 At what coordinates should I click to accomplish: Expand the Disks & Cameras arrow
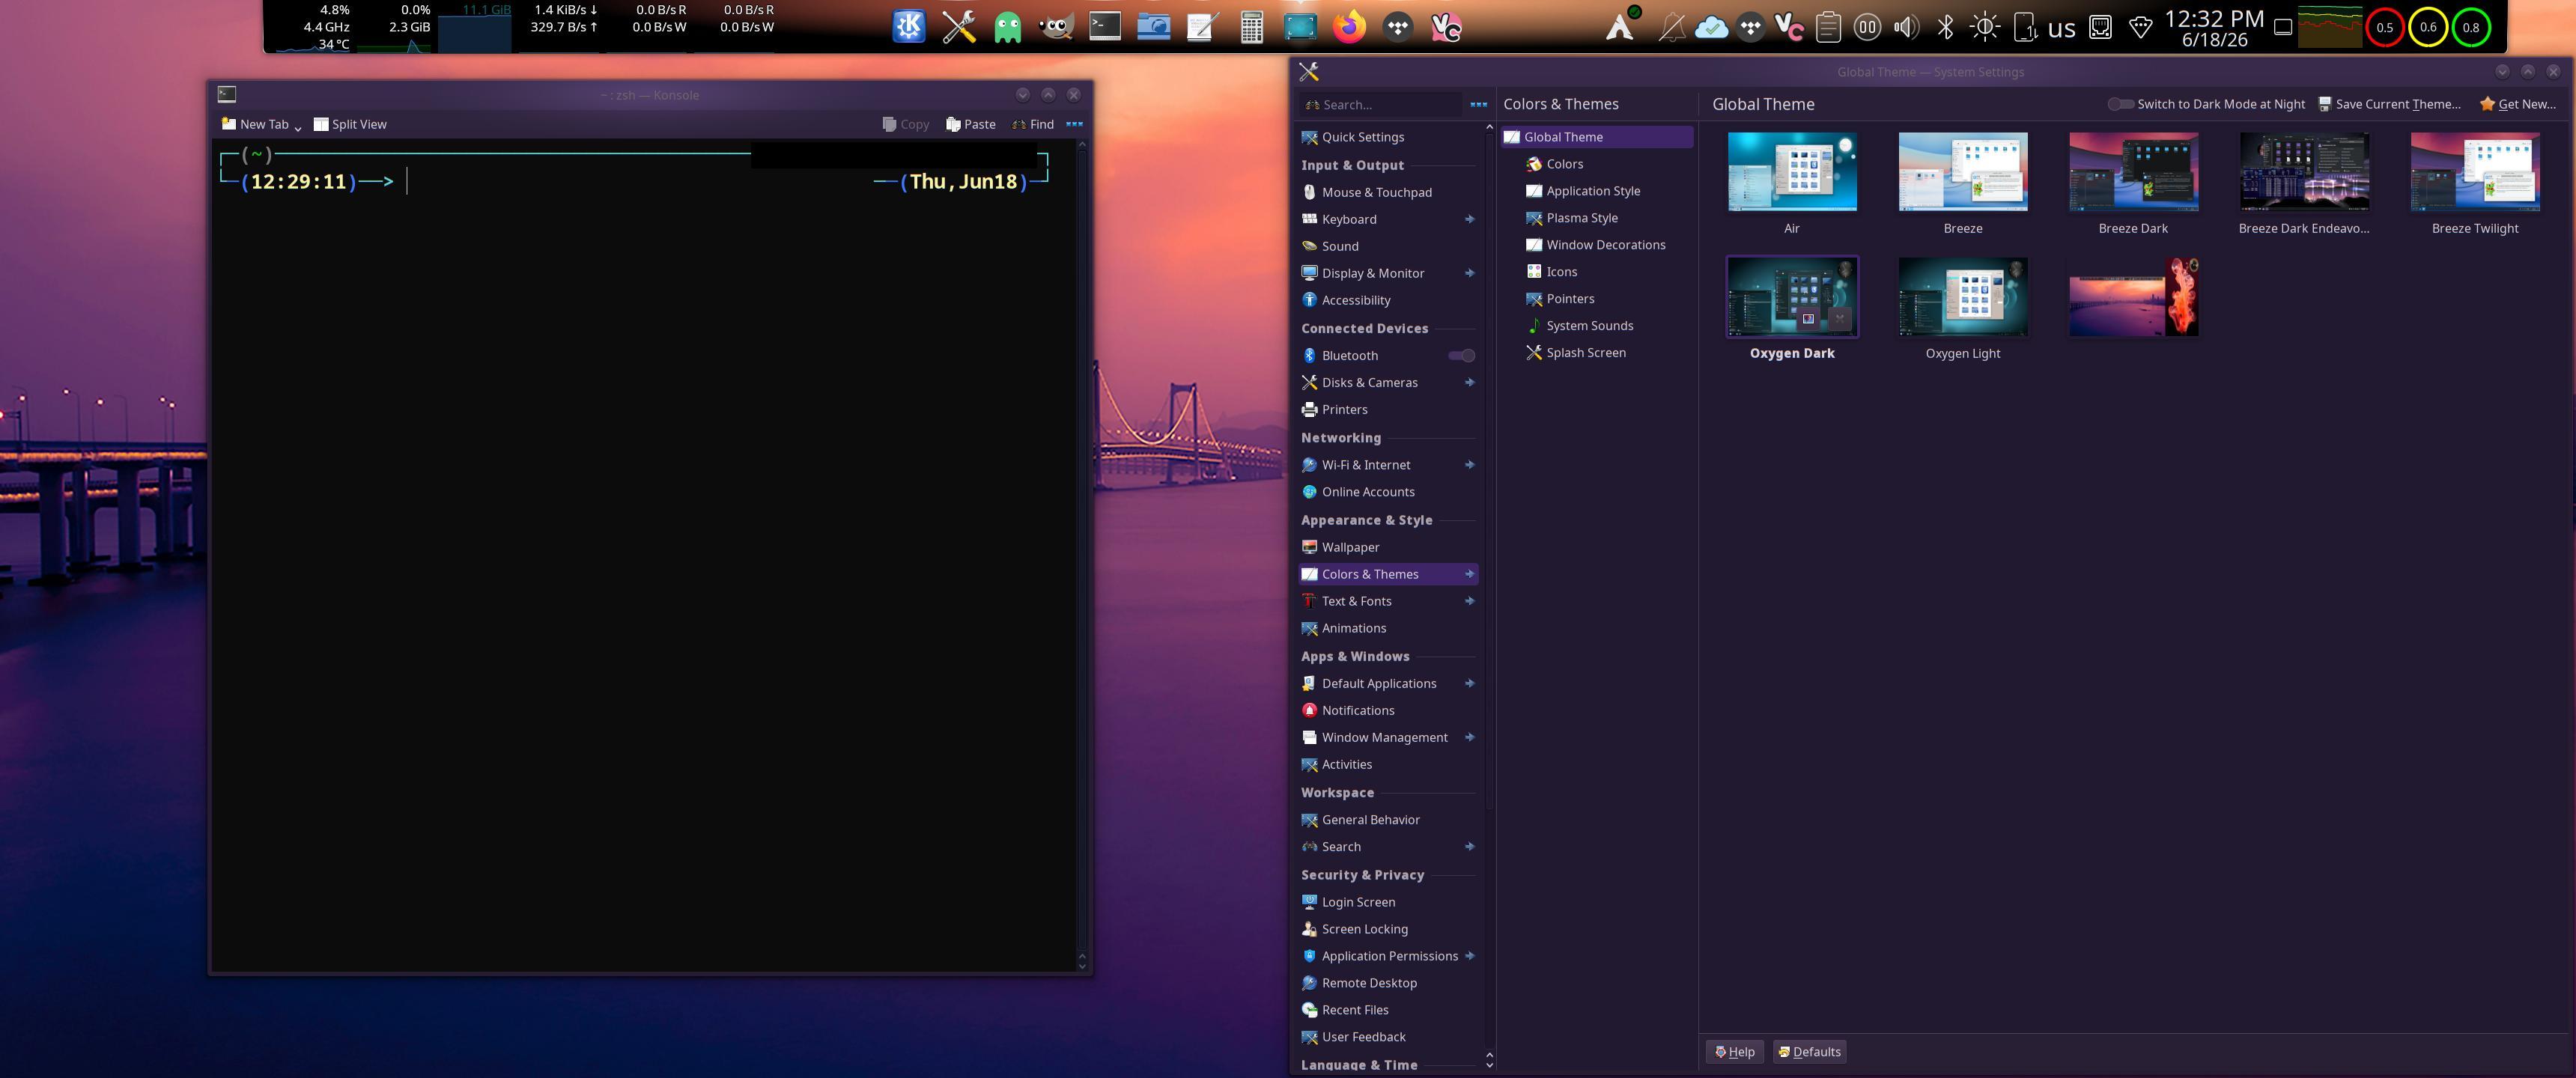coord(1469,382)
